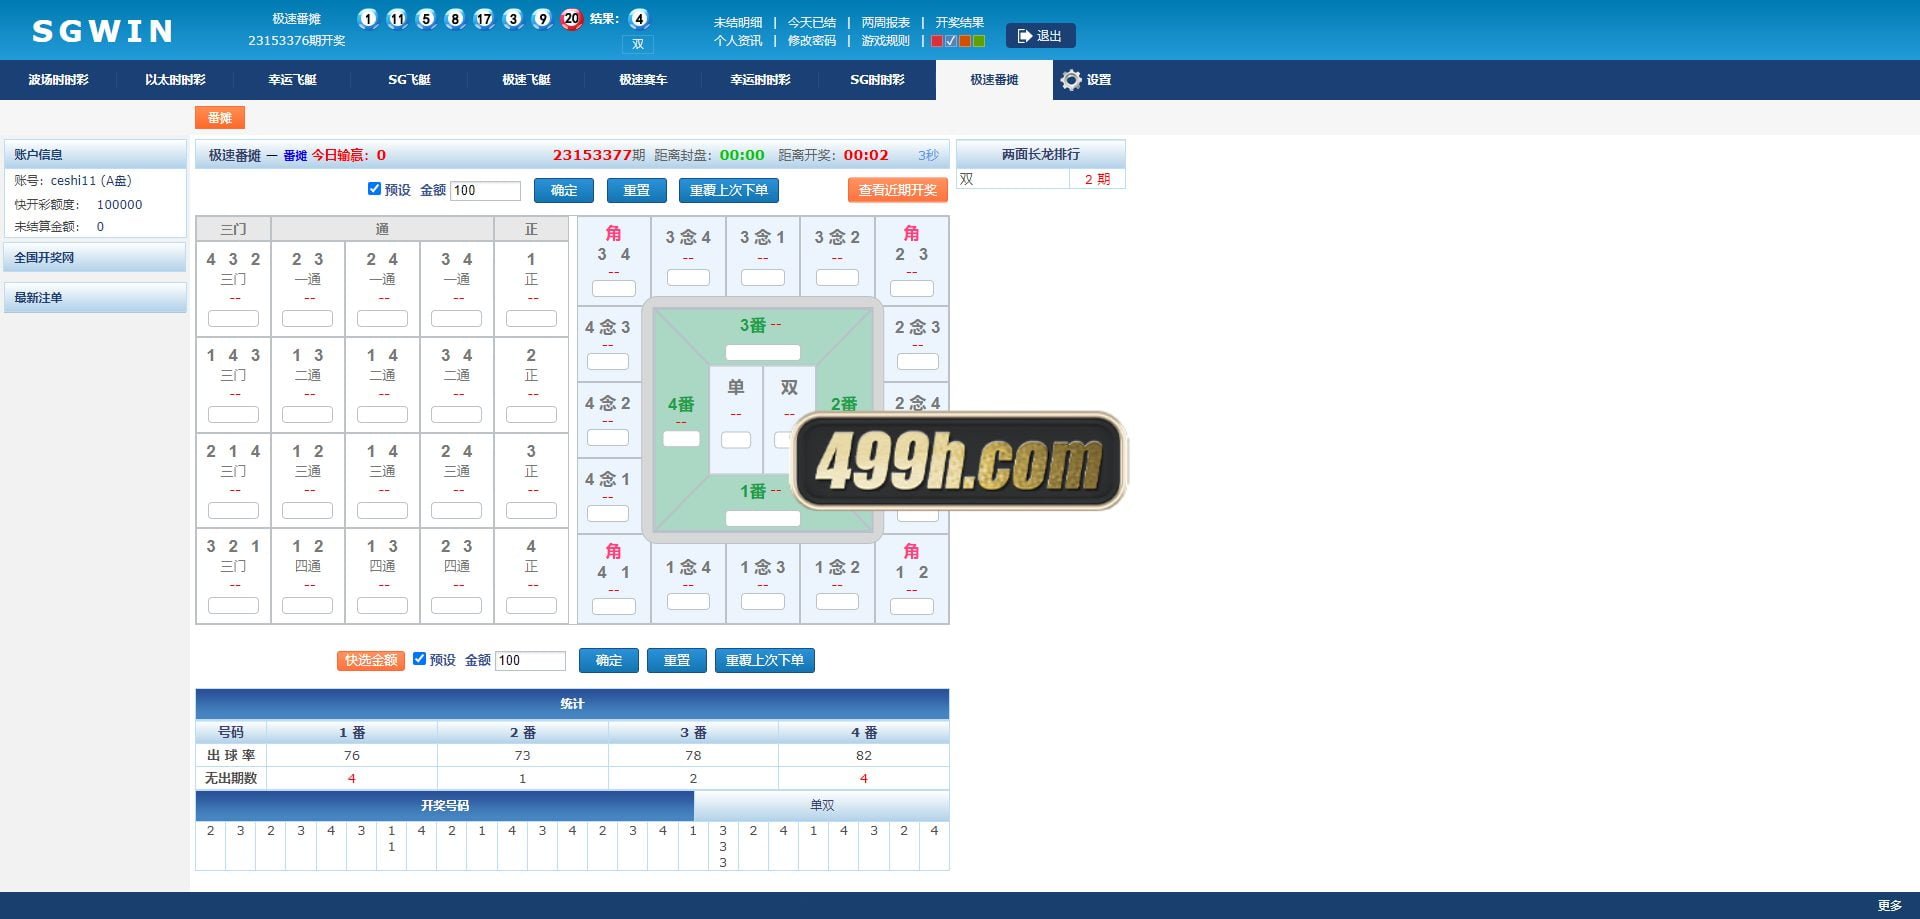Open 两周报表 link
1920x919 pixels.
[886, 22]
